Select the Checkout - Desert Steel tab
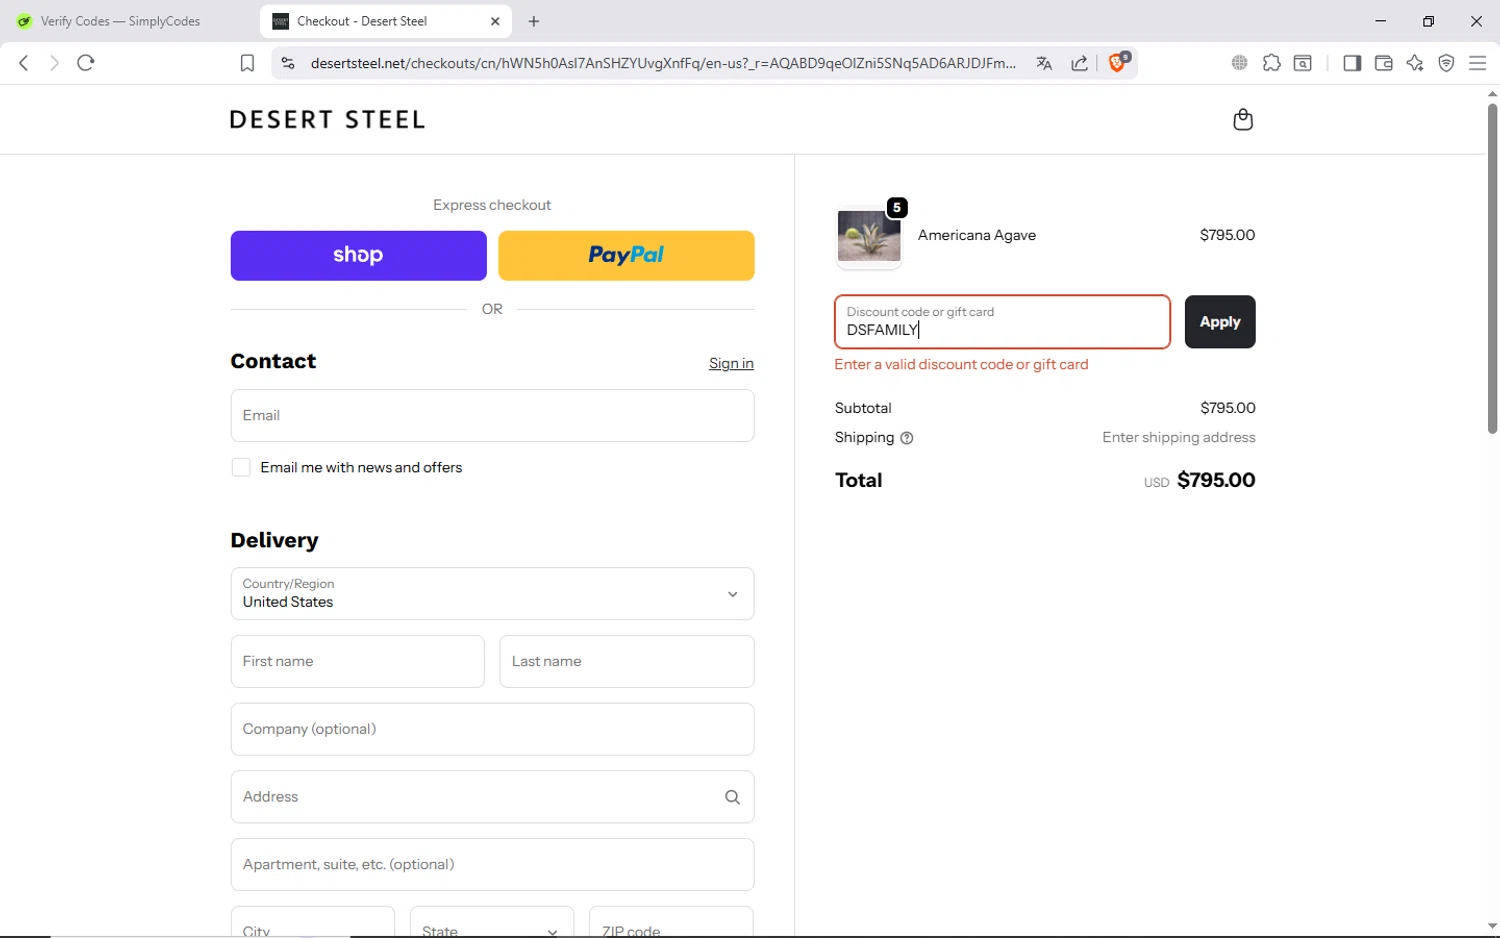 (386, 21)
